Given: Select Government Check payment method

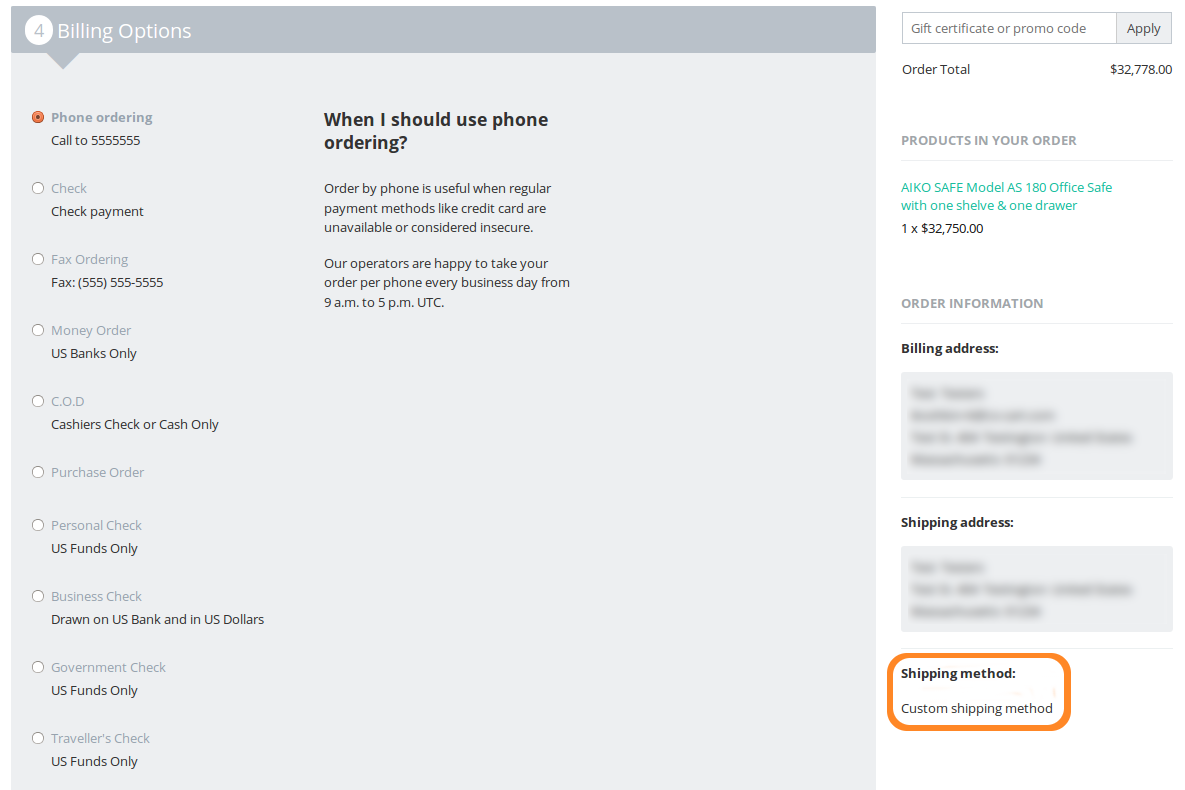Looking at the screenshot, I should pos(38,668).
